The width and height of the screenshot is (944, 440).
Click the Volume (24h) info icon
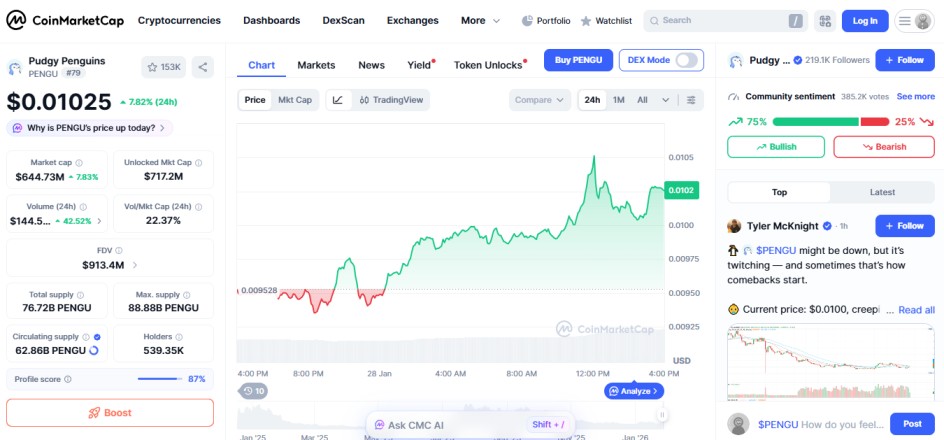click(x=83, y=206)
